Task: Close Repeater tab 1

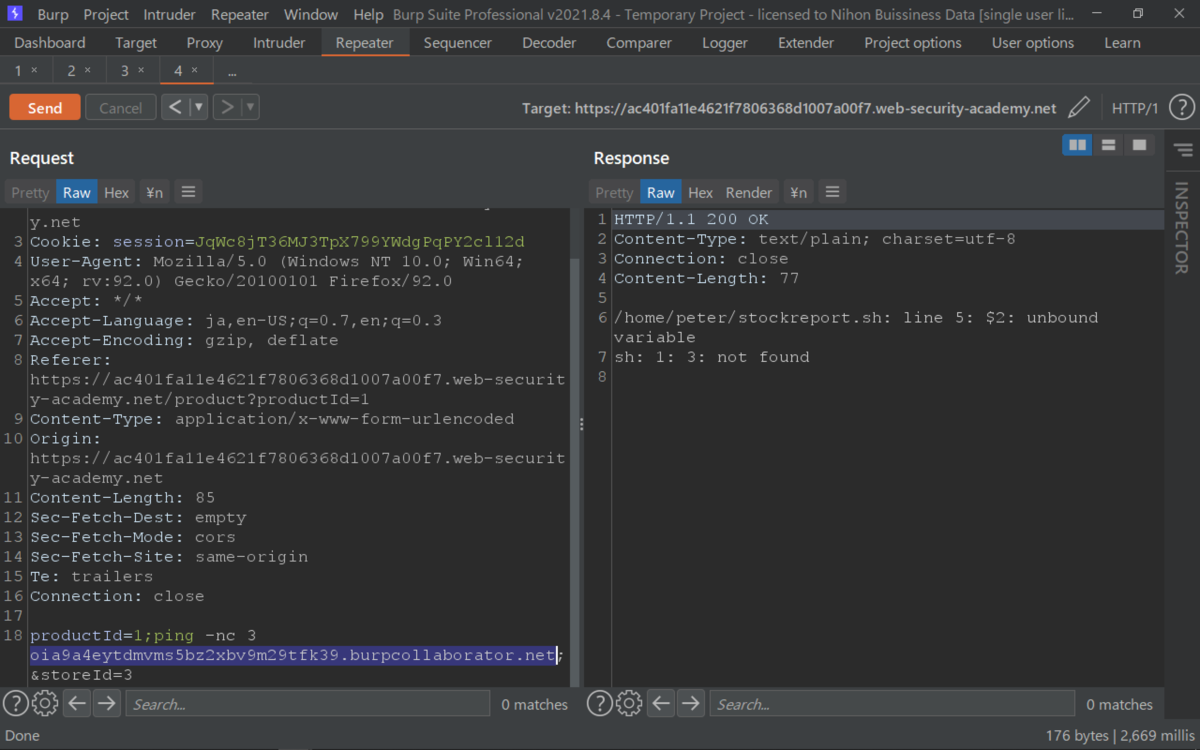Action: (34, 71)
